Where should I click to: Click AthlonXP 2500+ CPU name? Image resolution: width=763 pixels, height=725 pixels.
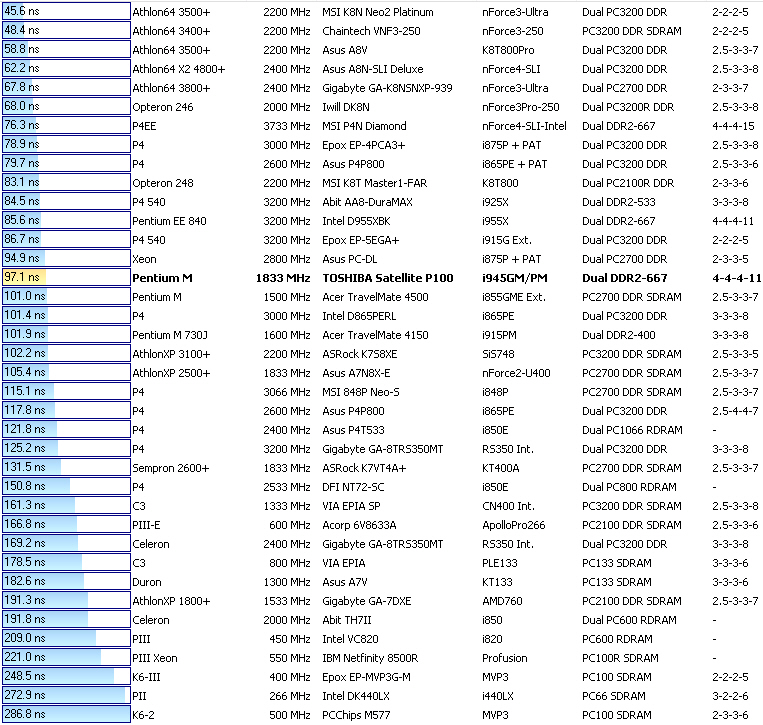click(x=171, y=373)
